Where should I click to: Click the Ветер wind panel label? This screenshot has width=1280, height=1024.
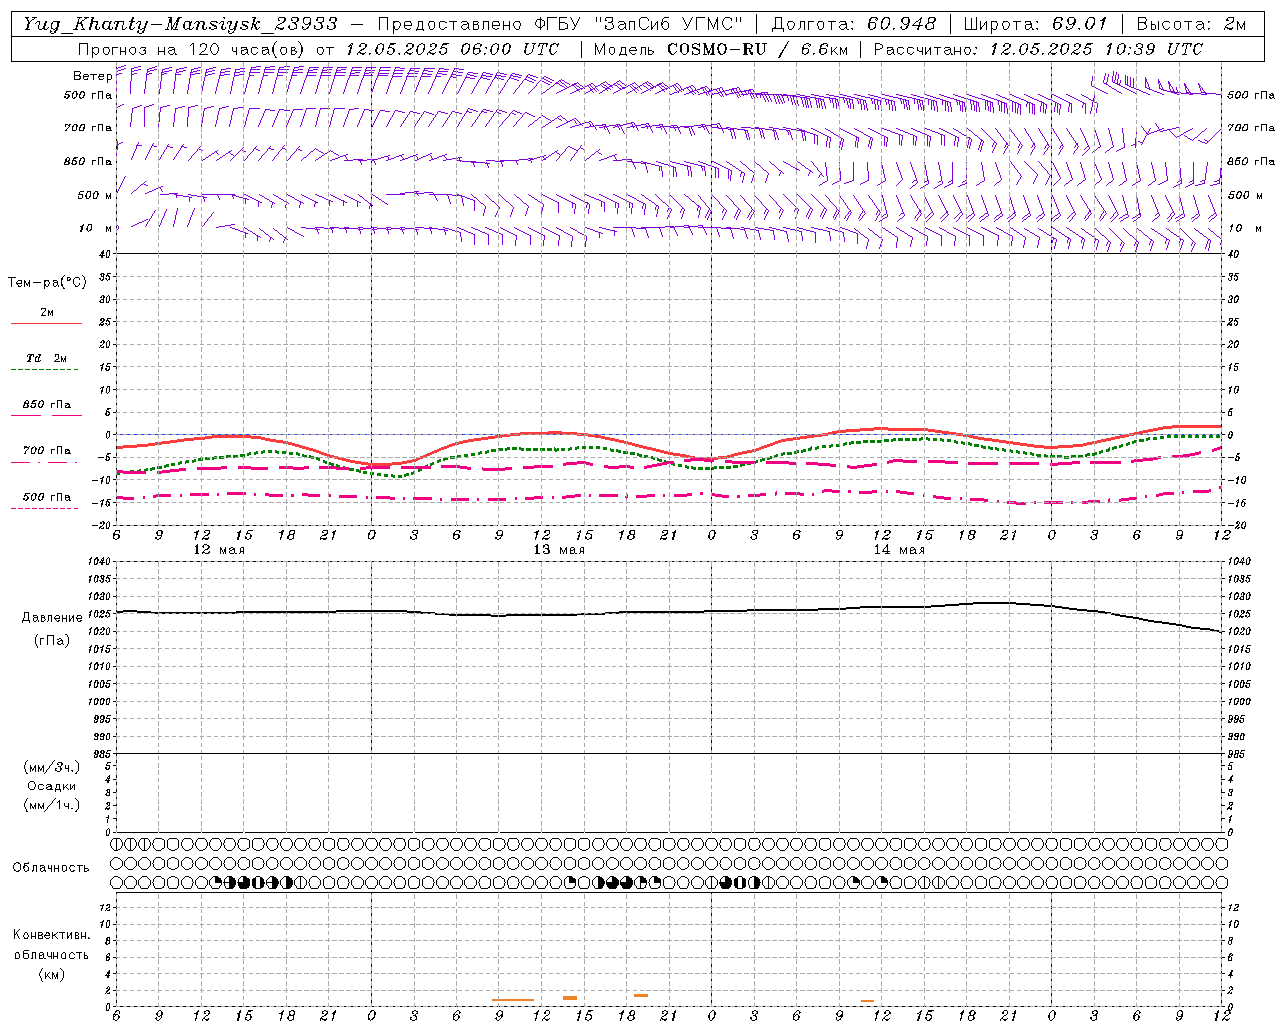click(92, 76)
